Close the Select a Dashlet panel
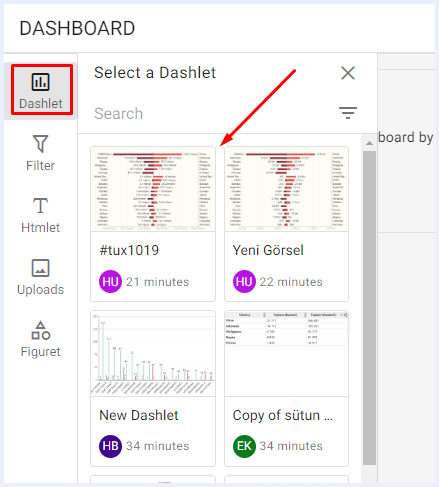This screenshot has height=487, width=439. [x=348, y=73]
